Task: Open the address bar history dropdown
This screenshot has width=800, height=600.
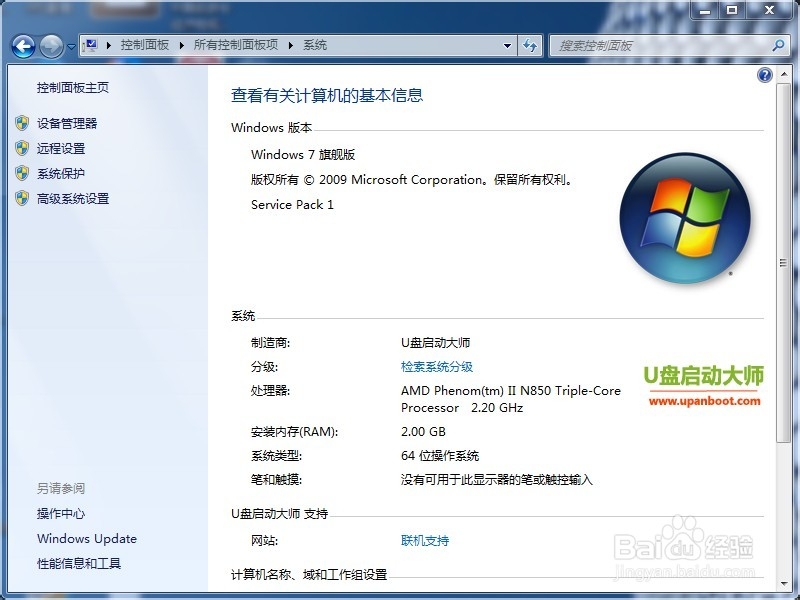Action: click(x=507, y=45)
